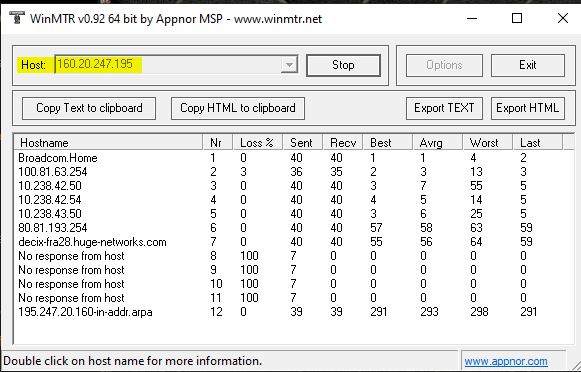581x372 pixels.
Task: Click the Nr column header
Action: (x=218, y=143)
